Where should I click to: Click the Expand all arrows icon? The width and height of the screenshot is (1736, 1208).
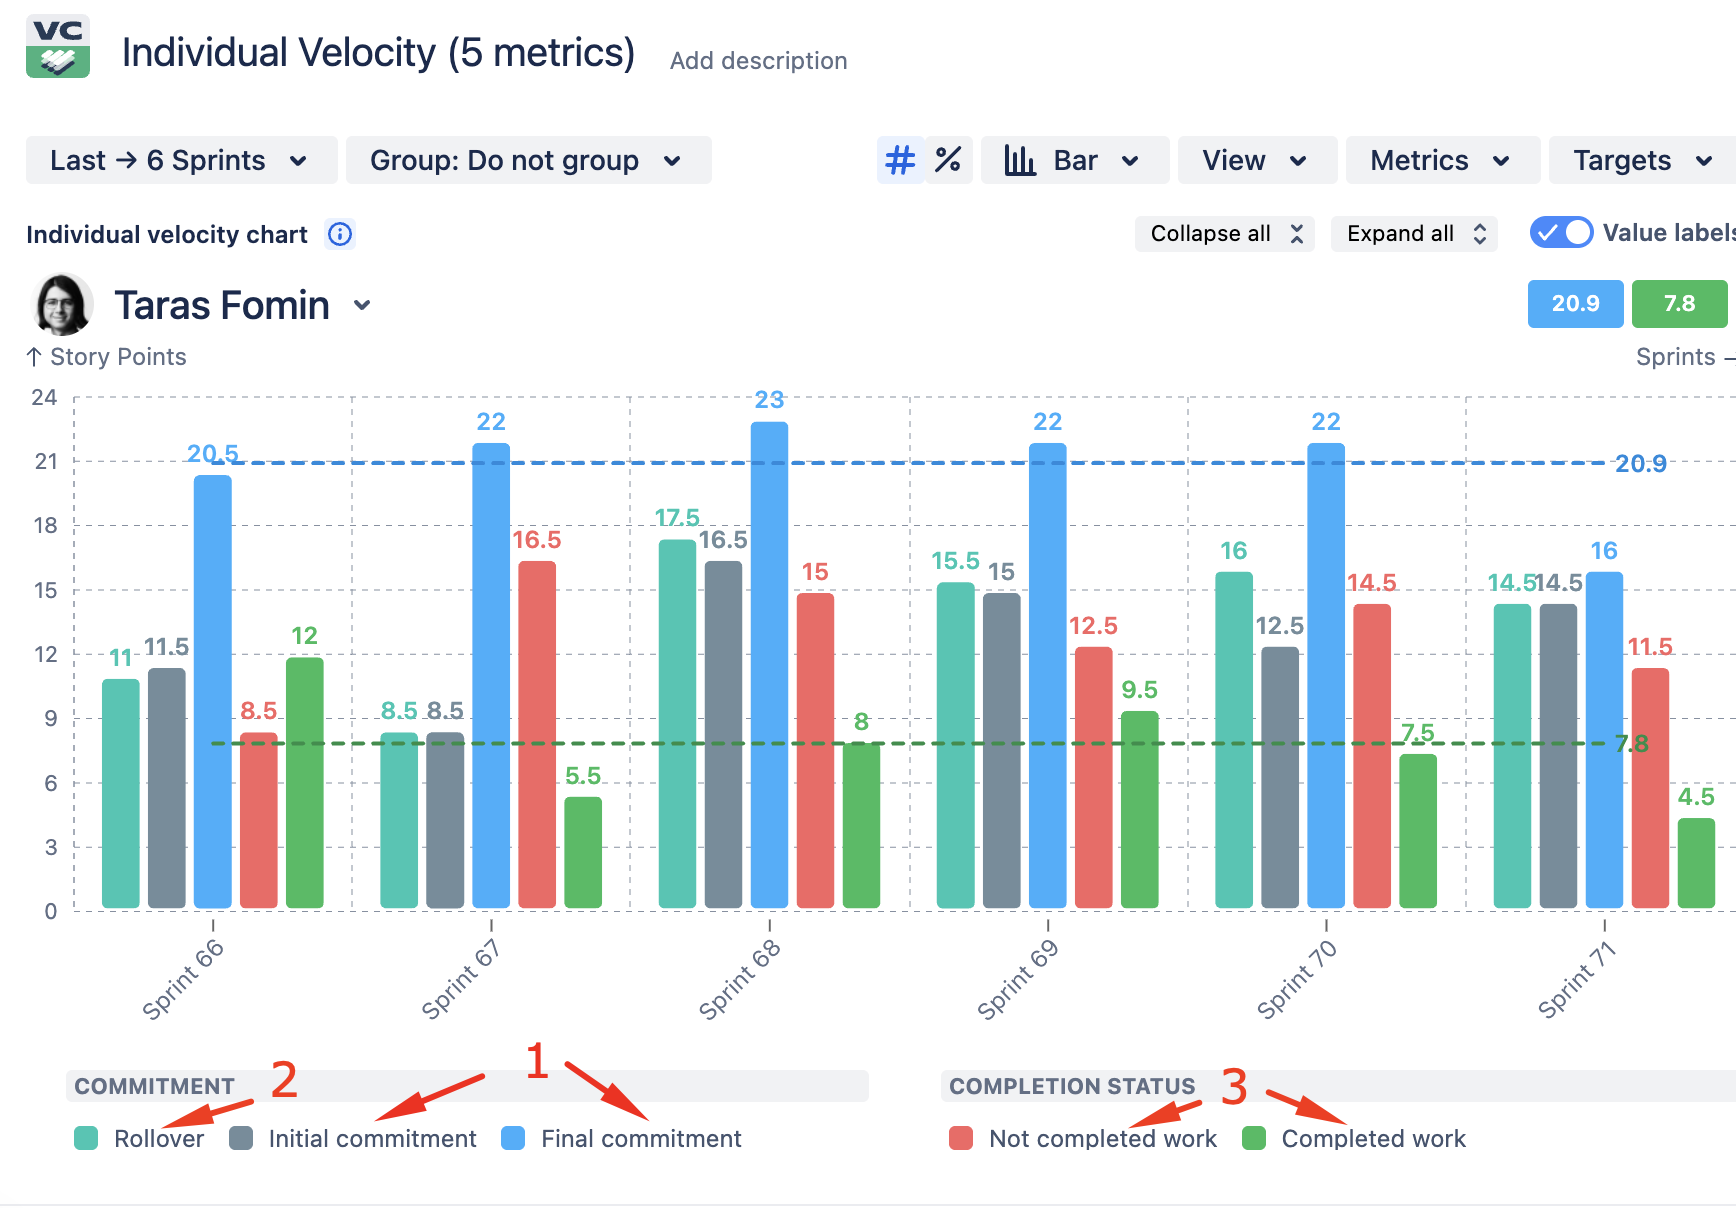click(x=1479, y=234)
